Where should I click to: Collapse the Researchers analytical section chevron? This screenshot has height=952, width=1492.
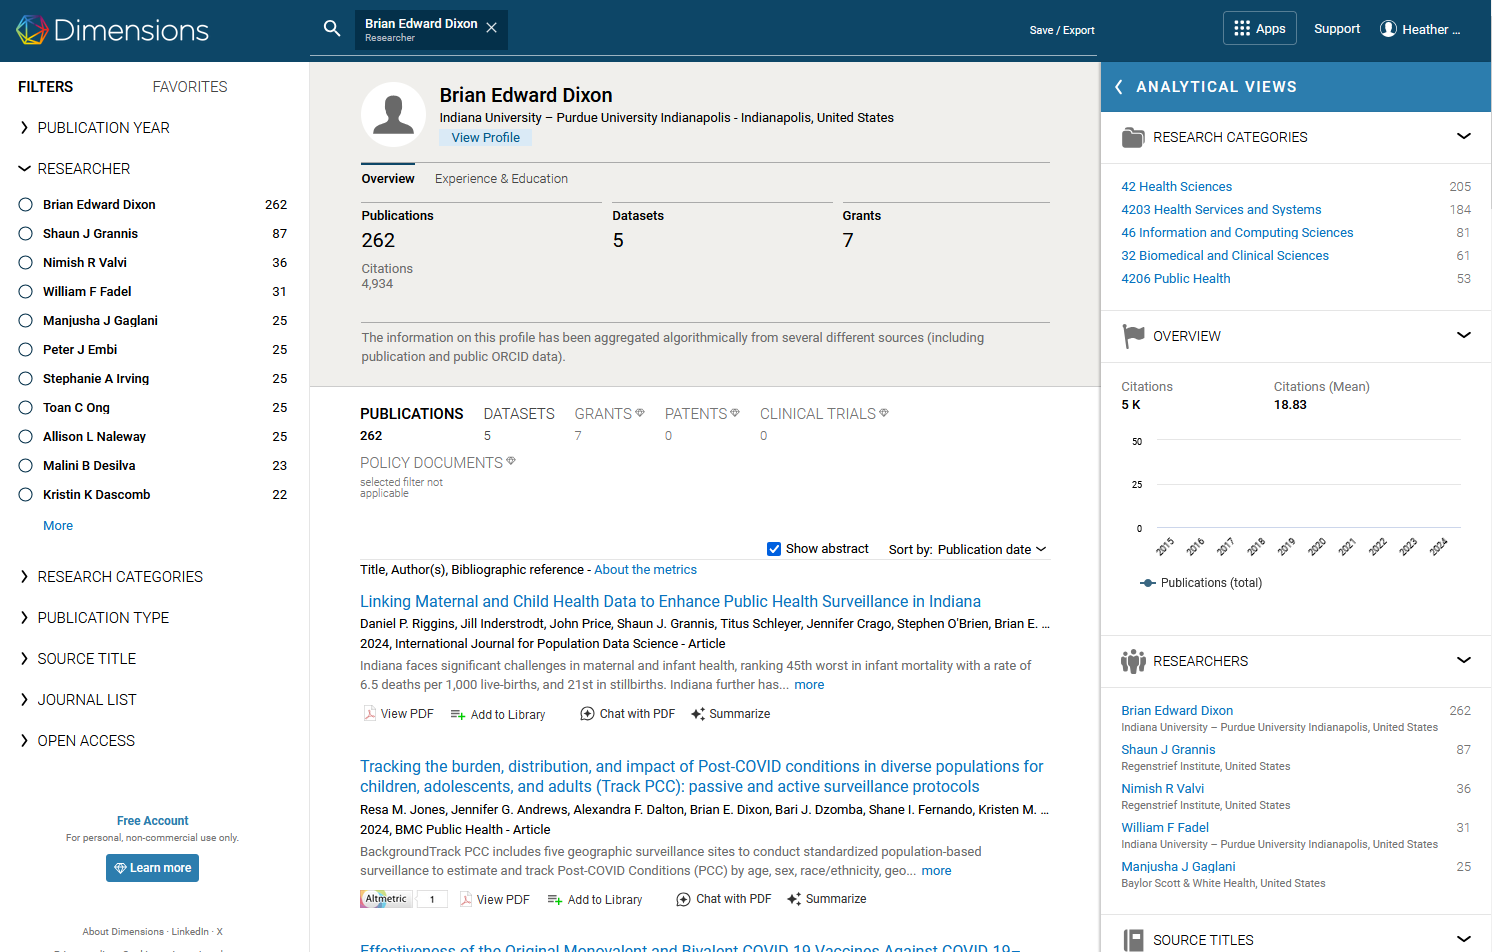pyautogui.click(x=1464, y=661)
